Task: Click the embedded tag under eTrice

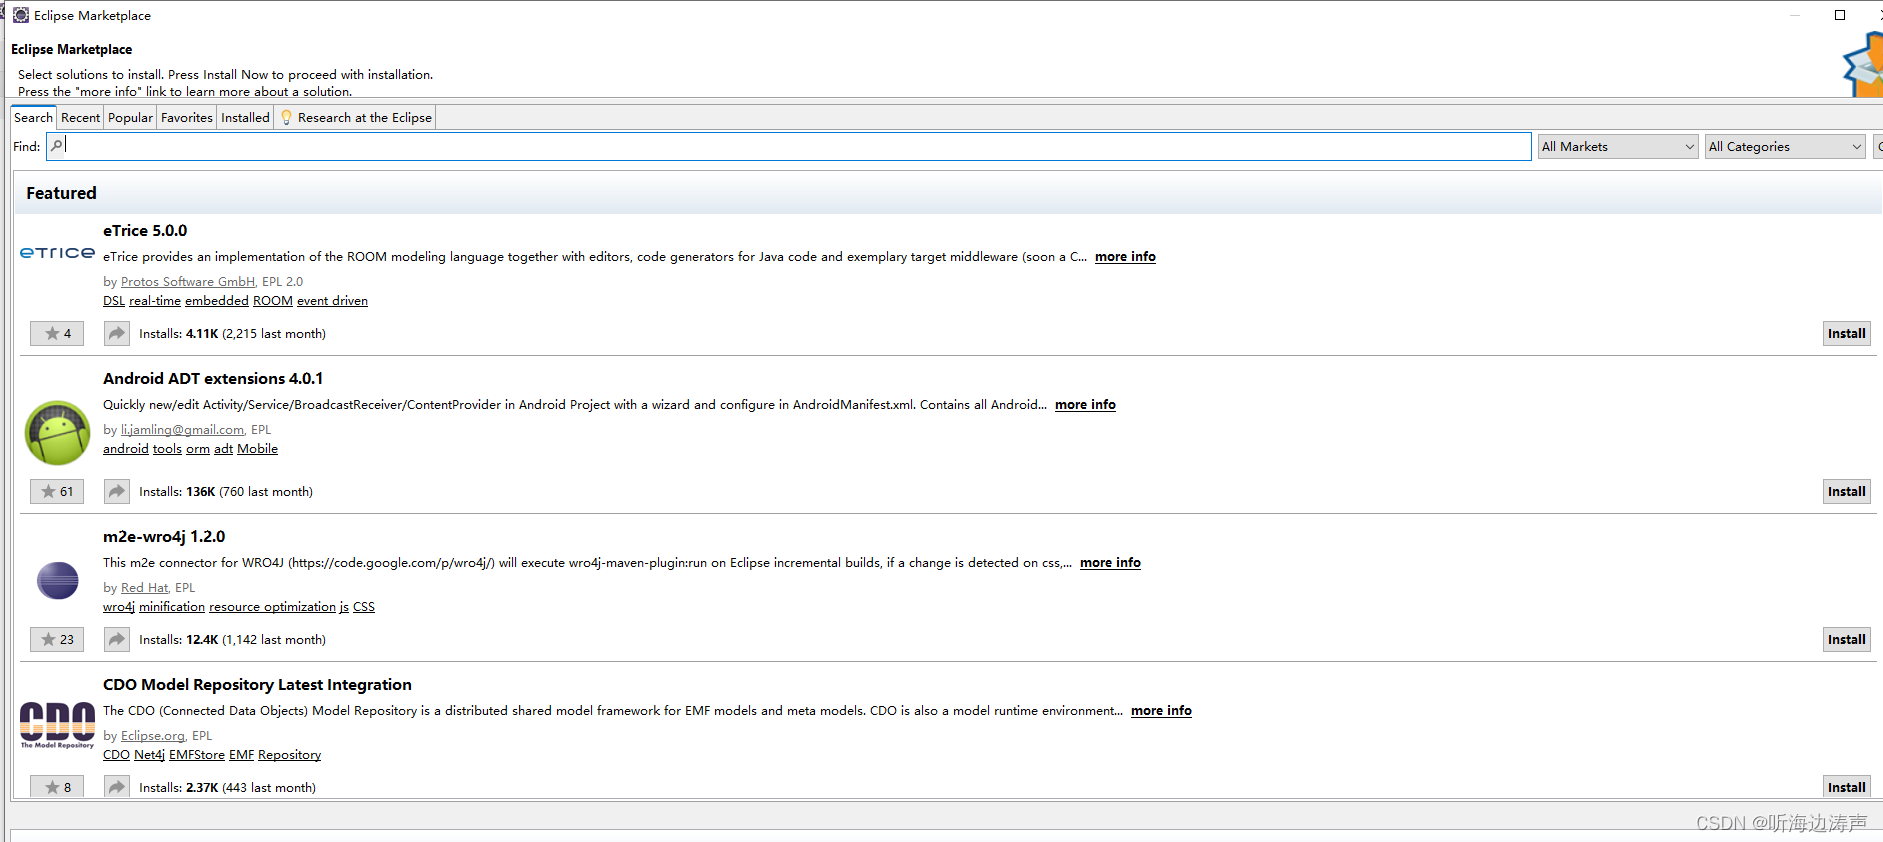Action: point(217,301)
